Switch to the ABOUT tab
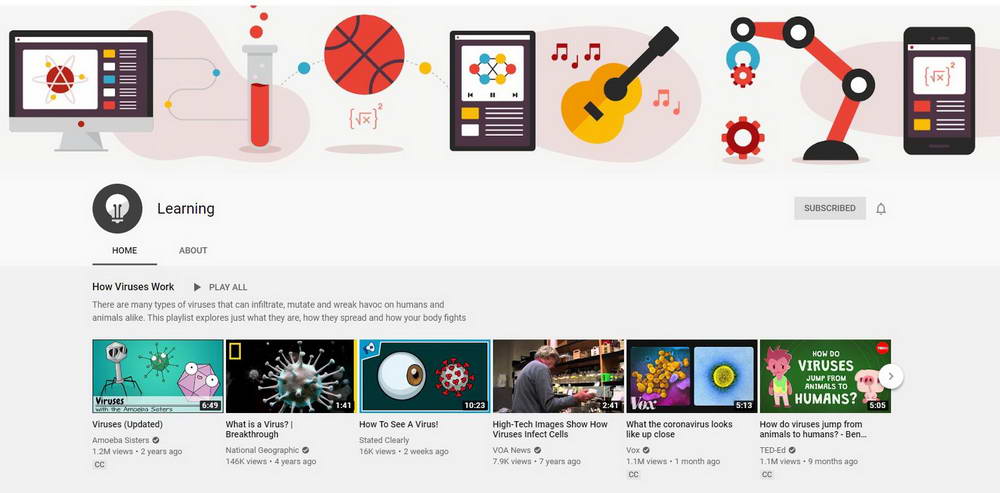Screen dimensions: 1000x493 [193, 251]
